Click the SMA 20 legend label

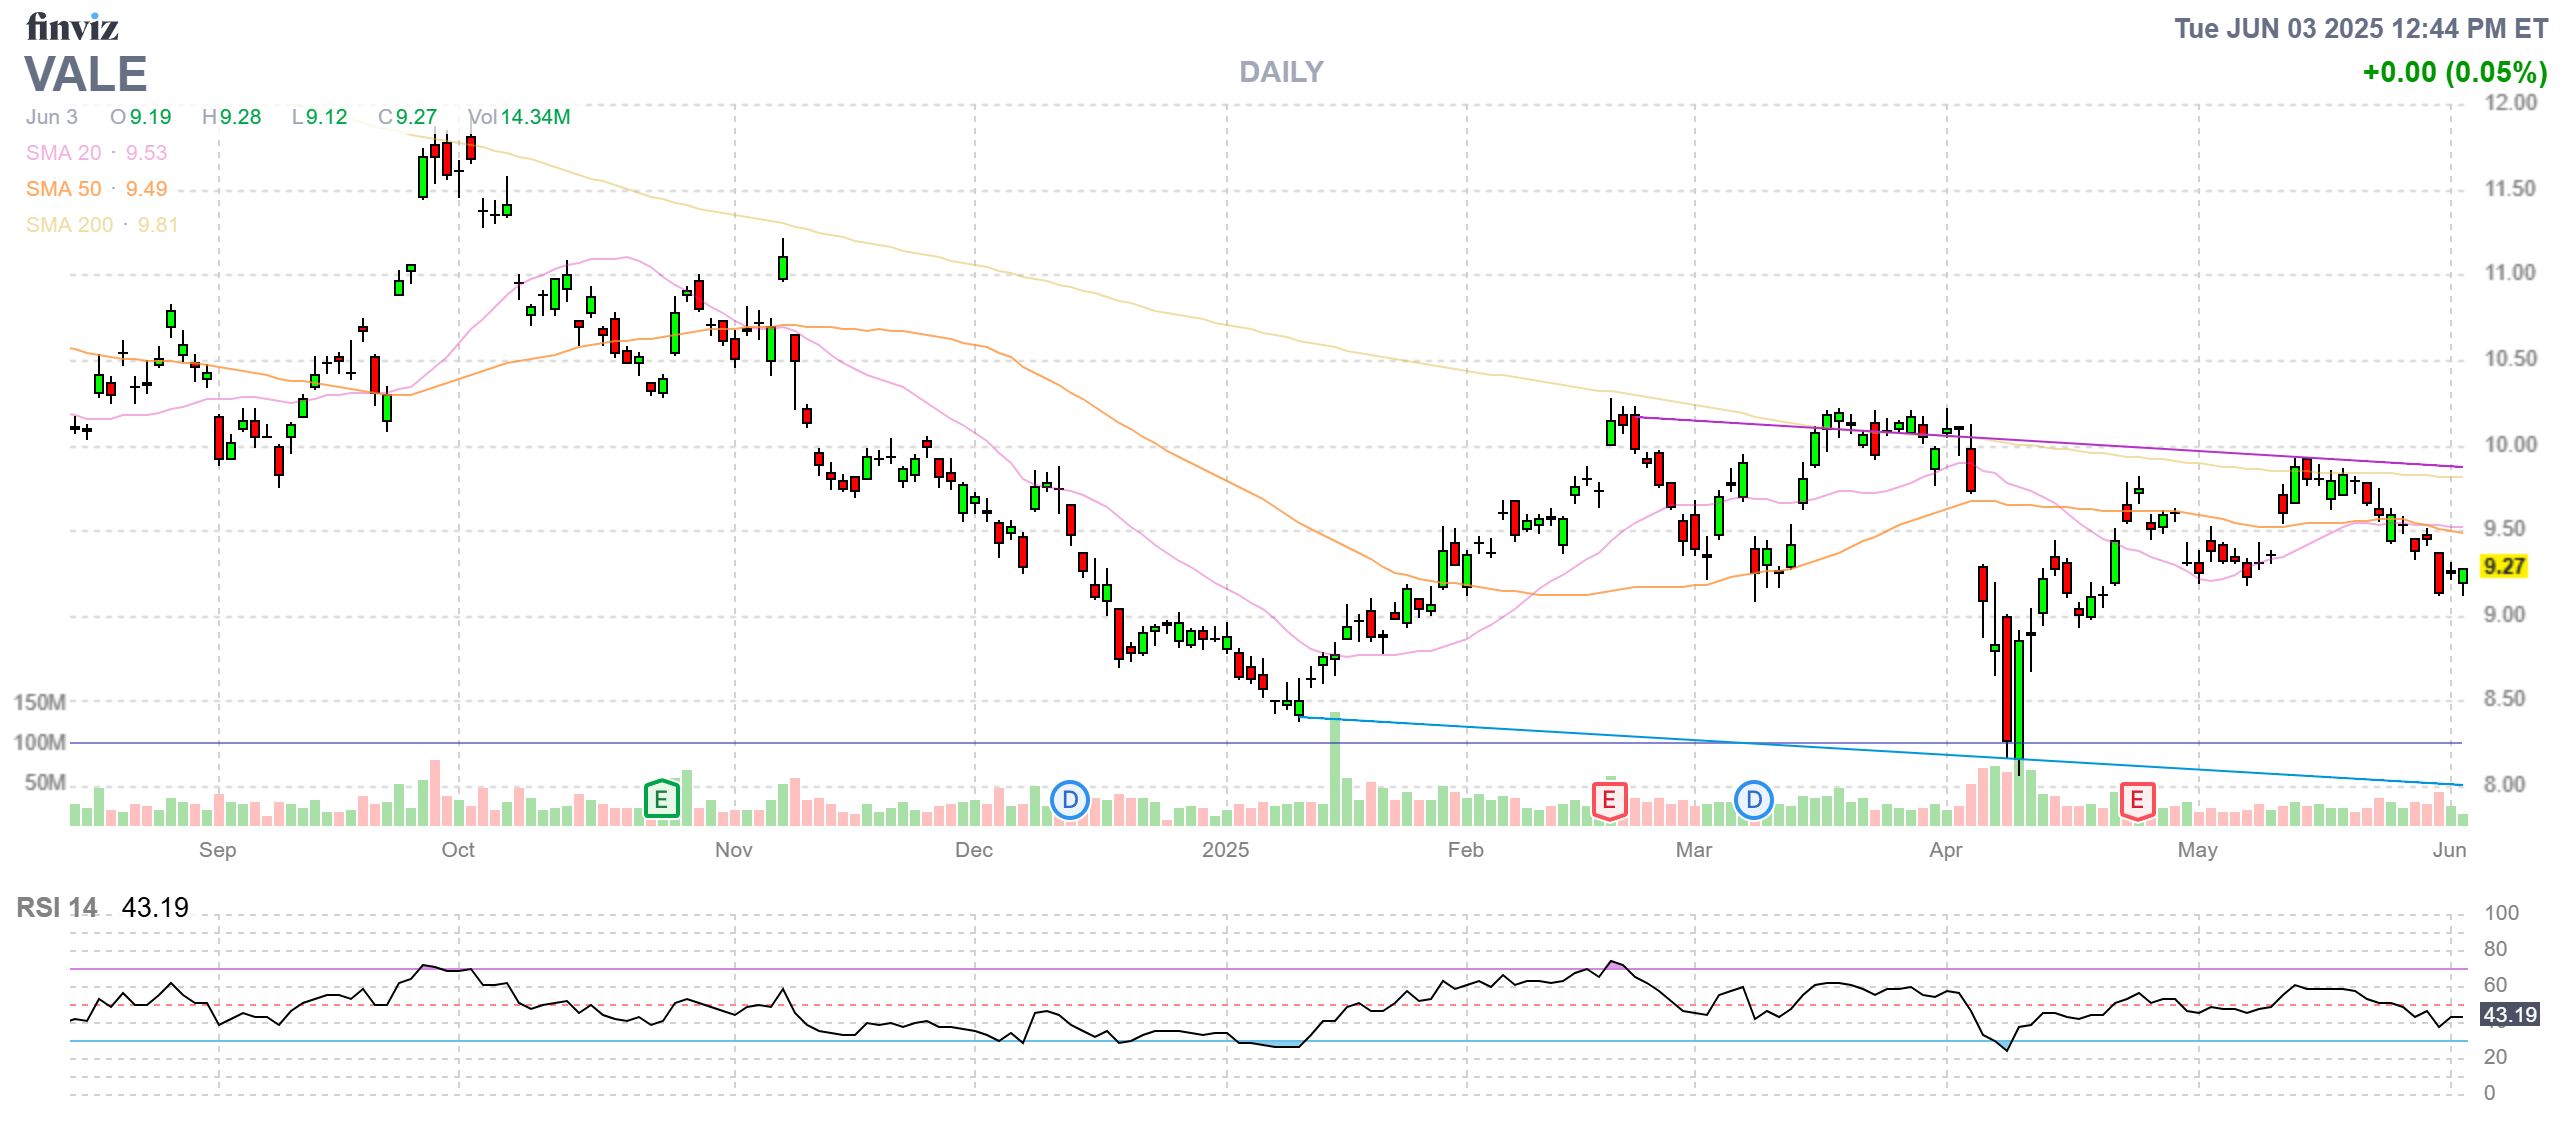[64, 153]
